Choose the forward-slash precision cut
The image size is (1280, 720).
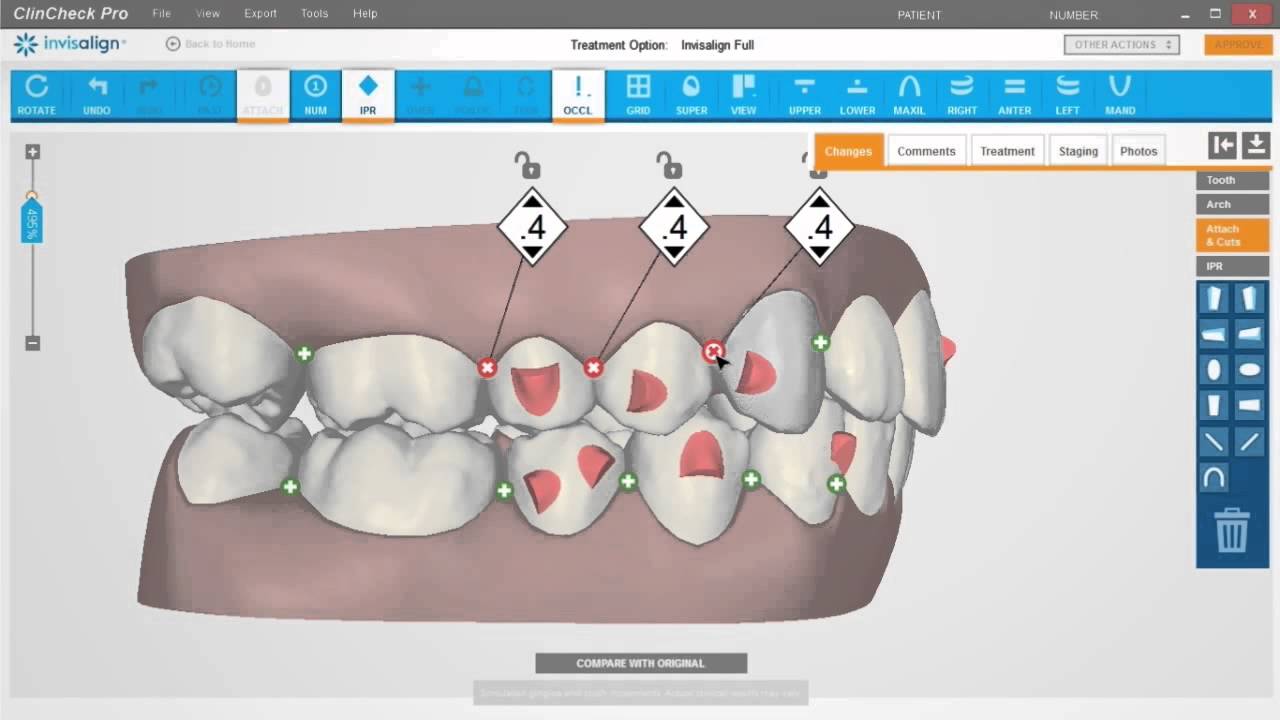(x=1250, y=441)
